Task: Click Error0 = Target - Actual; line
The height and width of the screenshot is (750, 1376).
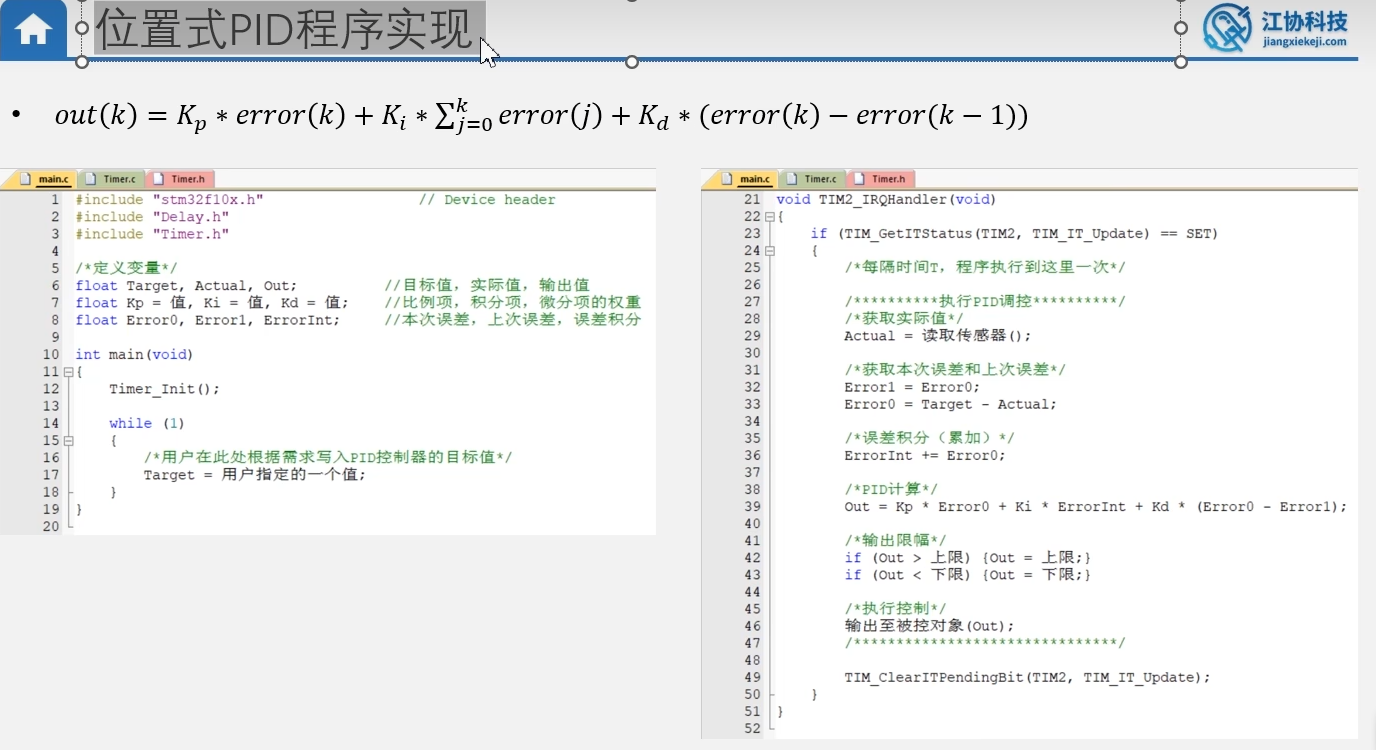Action: point(950,405)
